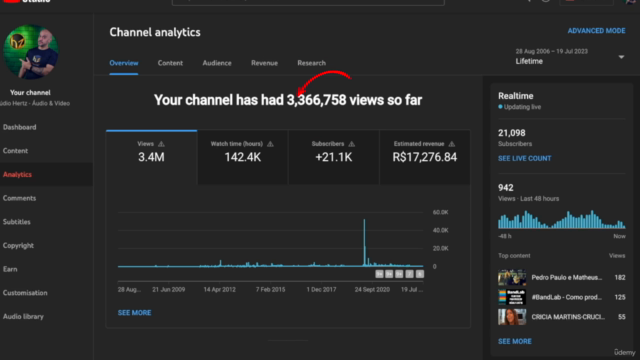Open the Audio library

[23, 317]
